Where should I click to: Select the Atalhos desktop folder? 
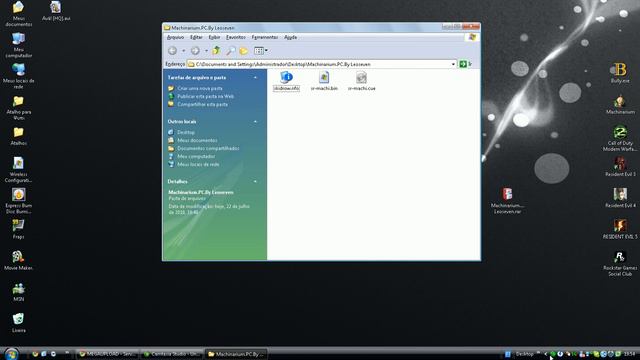[x=18, y=136]
